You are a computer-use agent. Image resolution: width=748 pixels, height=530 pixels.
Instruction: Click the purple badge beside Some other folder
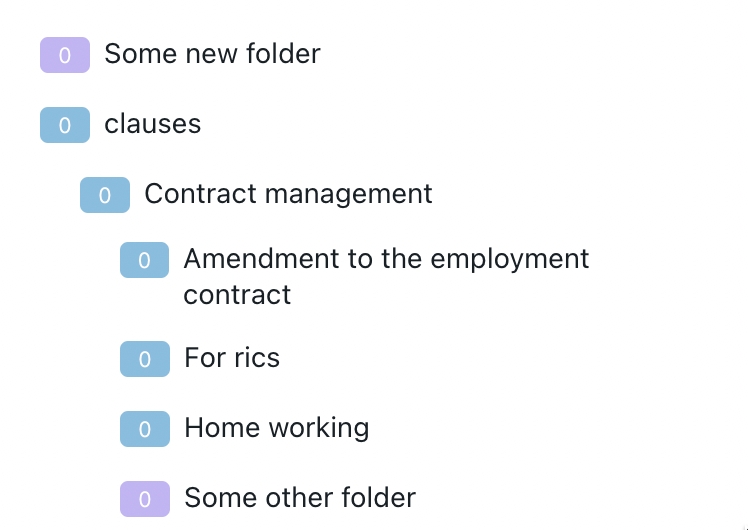pos(145,499)
